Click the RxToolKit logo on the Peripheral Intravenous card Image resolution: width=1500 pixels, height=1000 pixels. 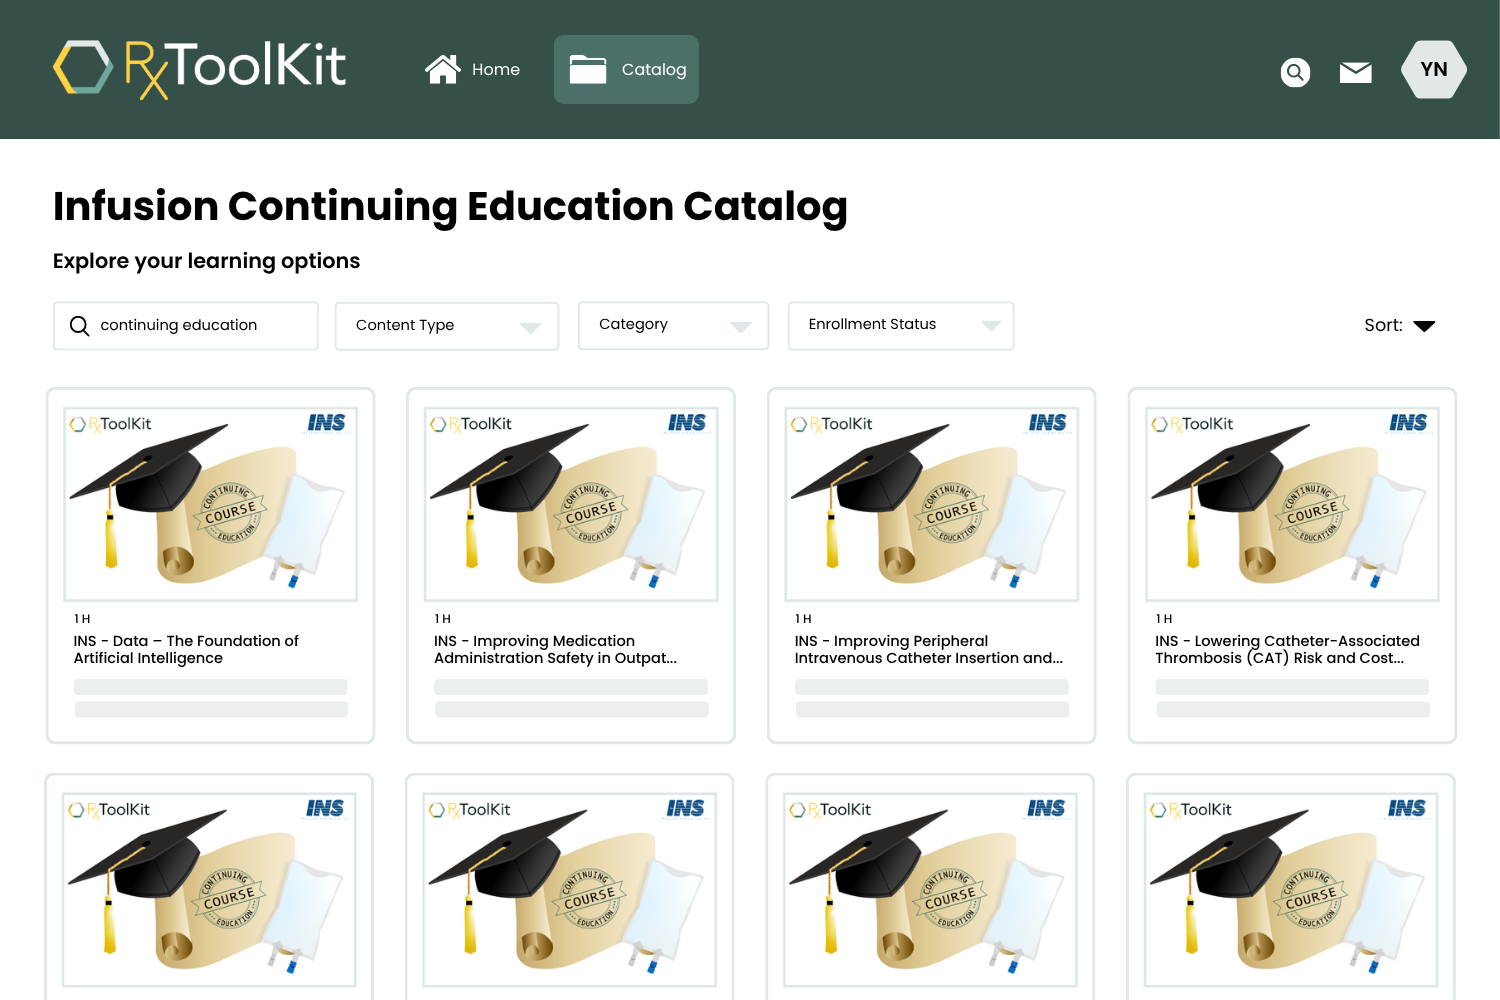click(x=831, y=424)
